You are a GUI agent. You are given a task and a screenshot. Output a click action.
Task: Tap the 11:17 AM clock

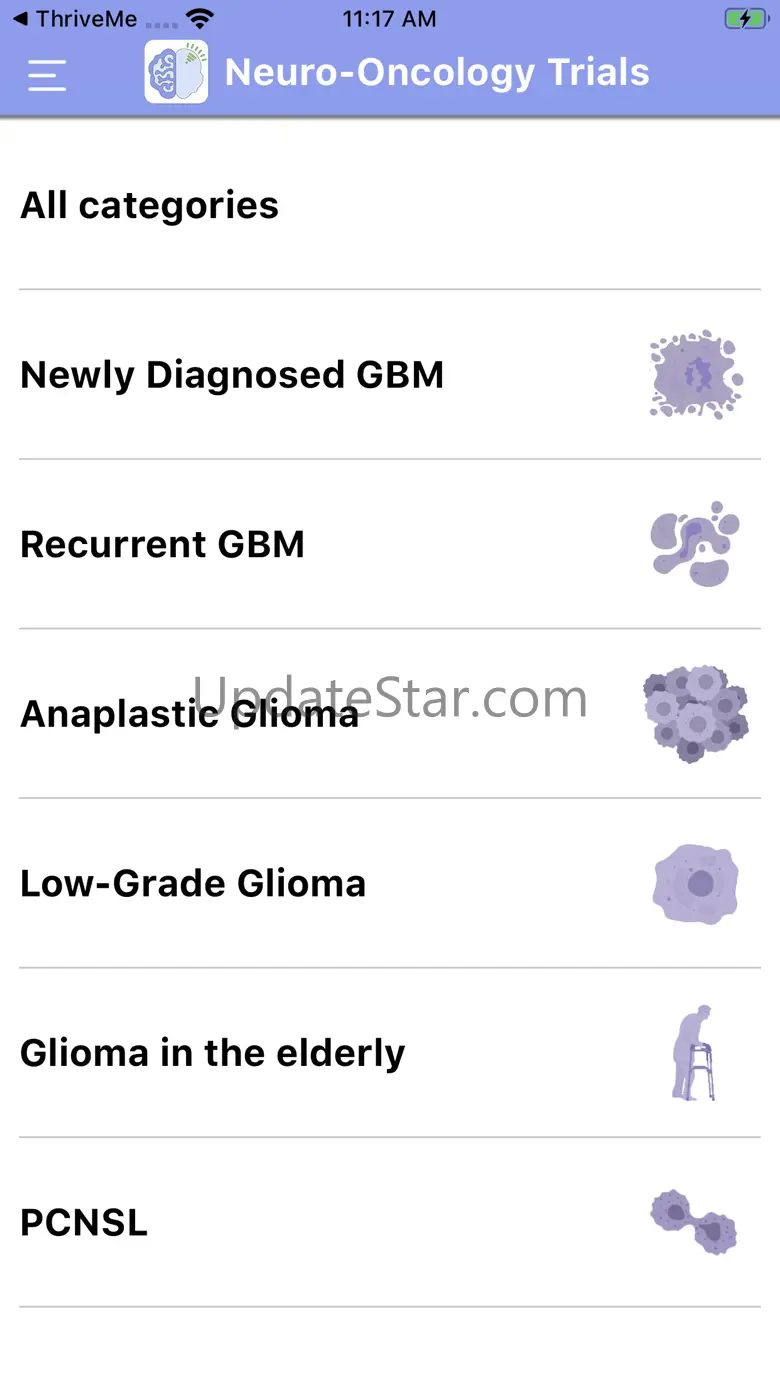point(389,18)
